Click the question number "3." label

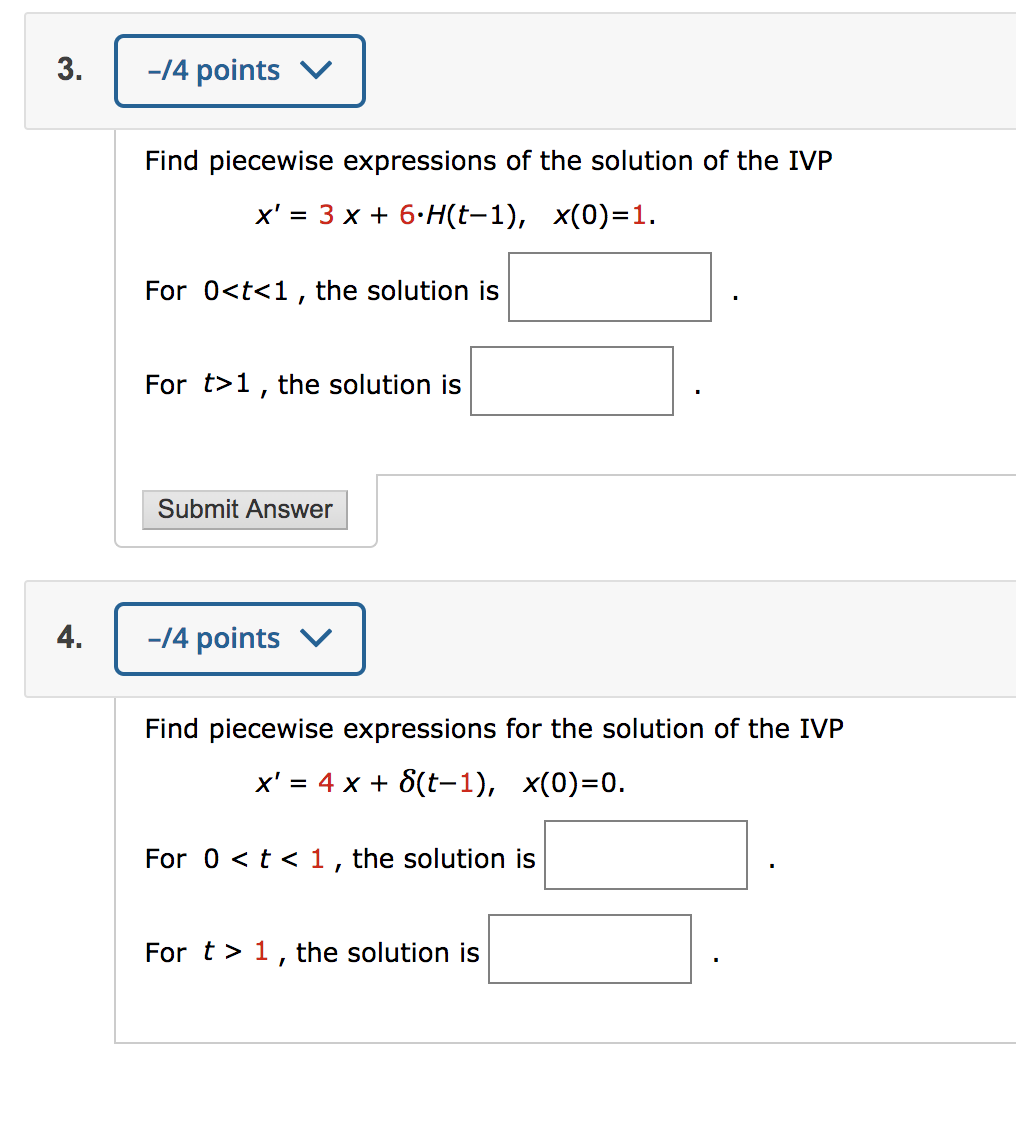tap(70, 69)
